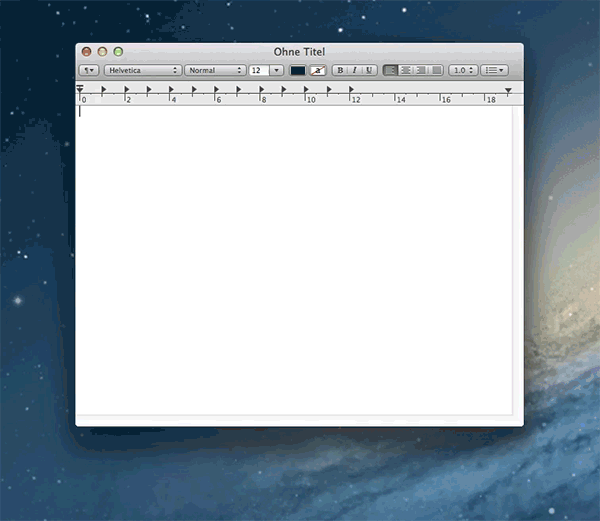Click the tab stop at ruler mark 8
The width and height of the screenshot is (600, 521).
click(261, 90)
